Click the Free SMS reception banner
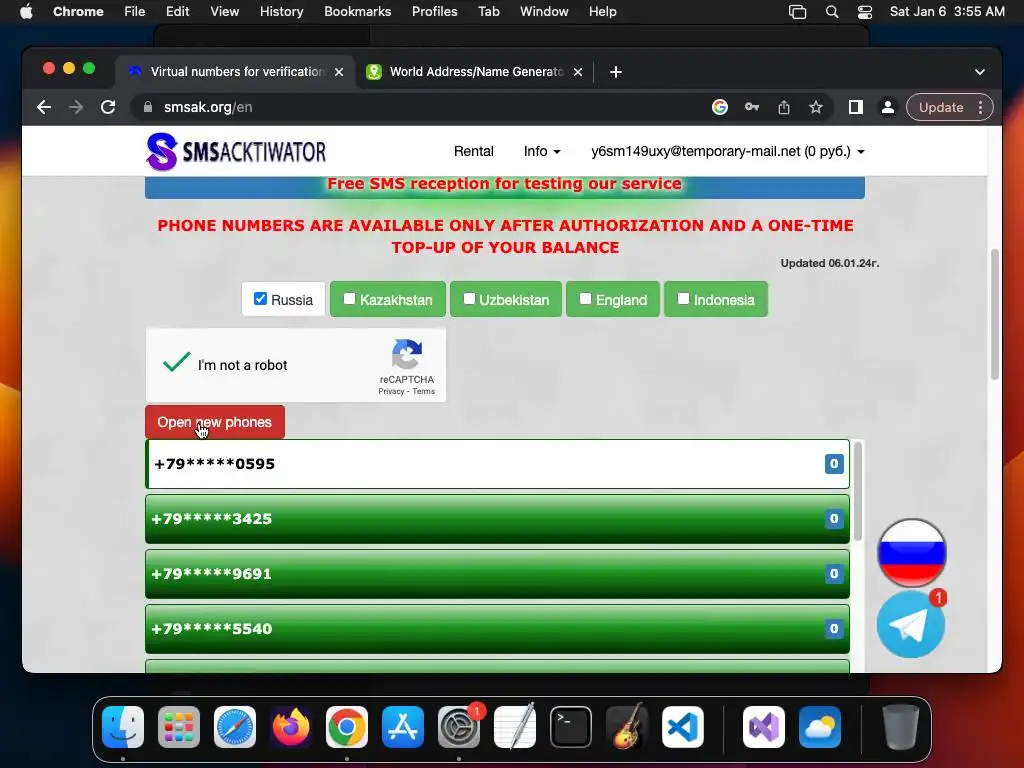Screen dimensions: 1024x768 (x=505, y=185)
